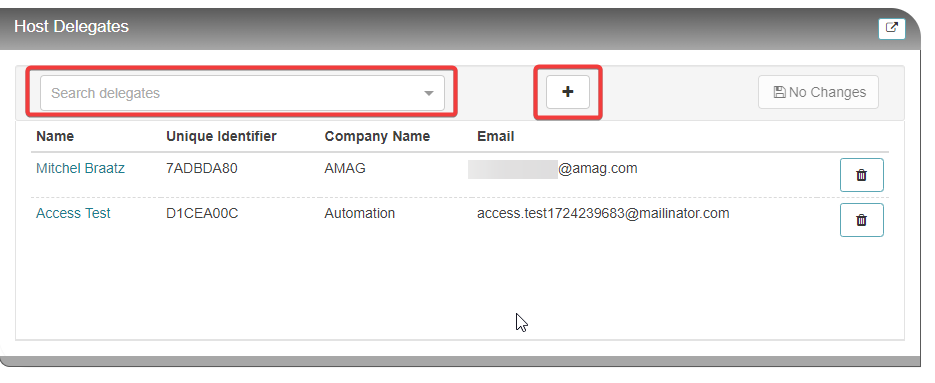
Task: Focus the Search delegates input field
Action: (x=242, y=93)
